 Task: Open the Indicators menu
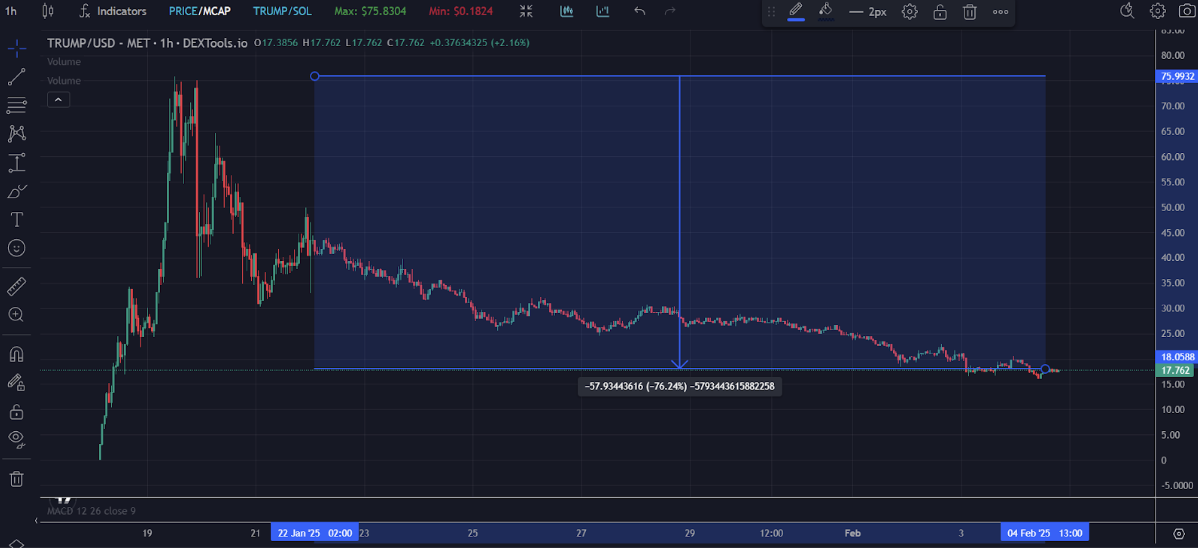[113, 11]
